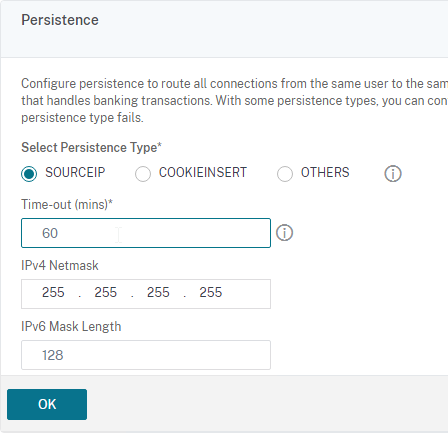Select the SOURCEIP radio button
This screenshot has height=433, width=448.
tap(29, 174)
